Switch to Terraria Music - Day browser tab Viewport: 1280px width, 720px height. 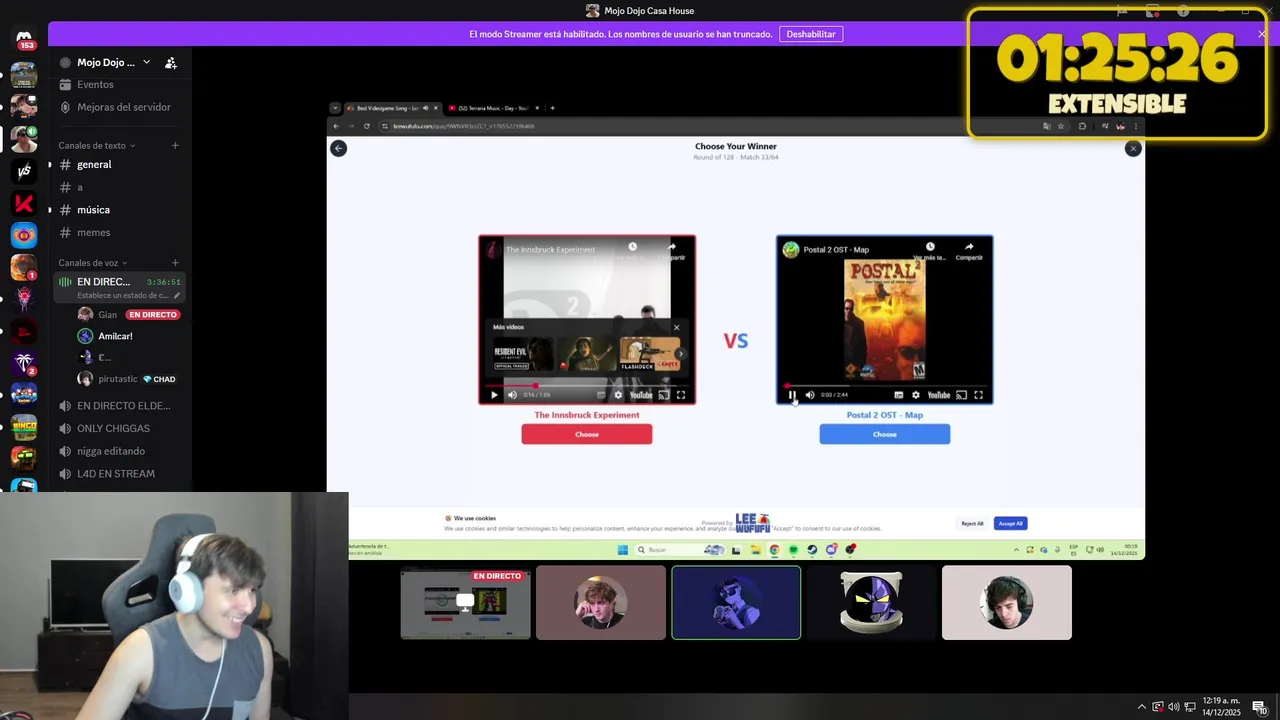(x=493, y=108)
